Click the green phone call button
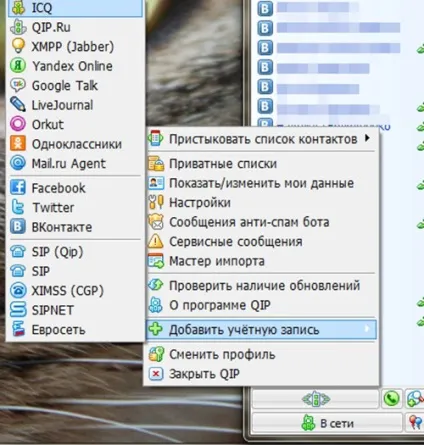This screenshot has width=424, height=445. (391, 399)
